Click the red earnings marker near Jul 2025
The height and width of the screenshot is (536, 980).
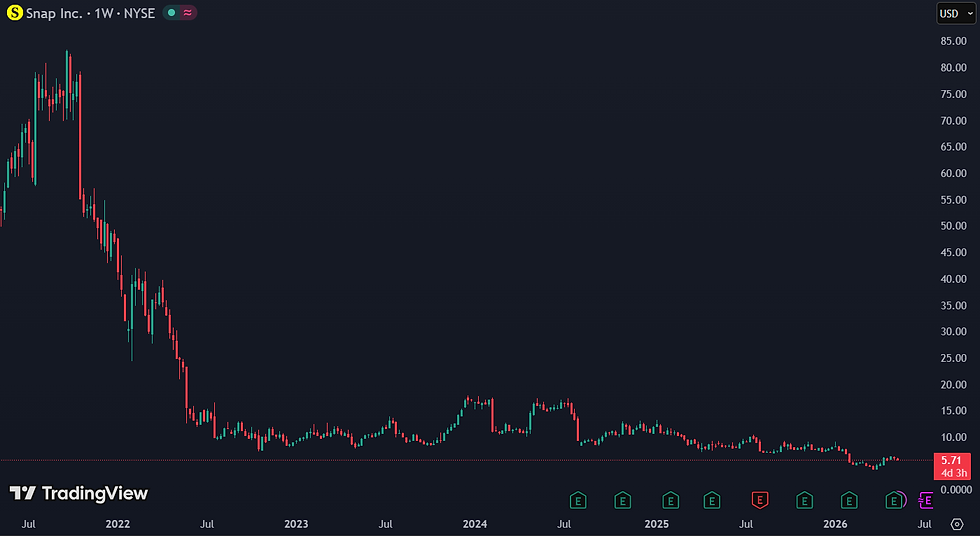coord(760,500)
